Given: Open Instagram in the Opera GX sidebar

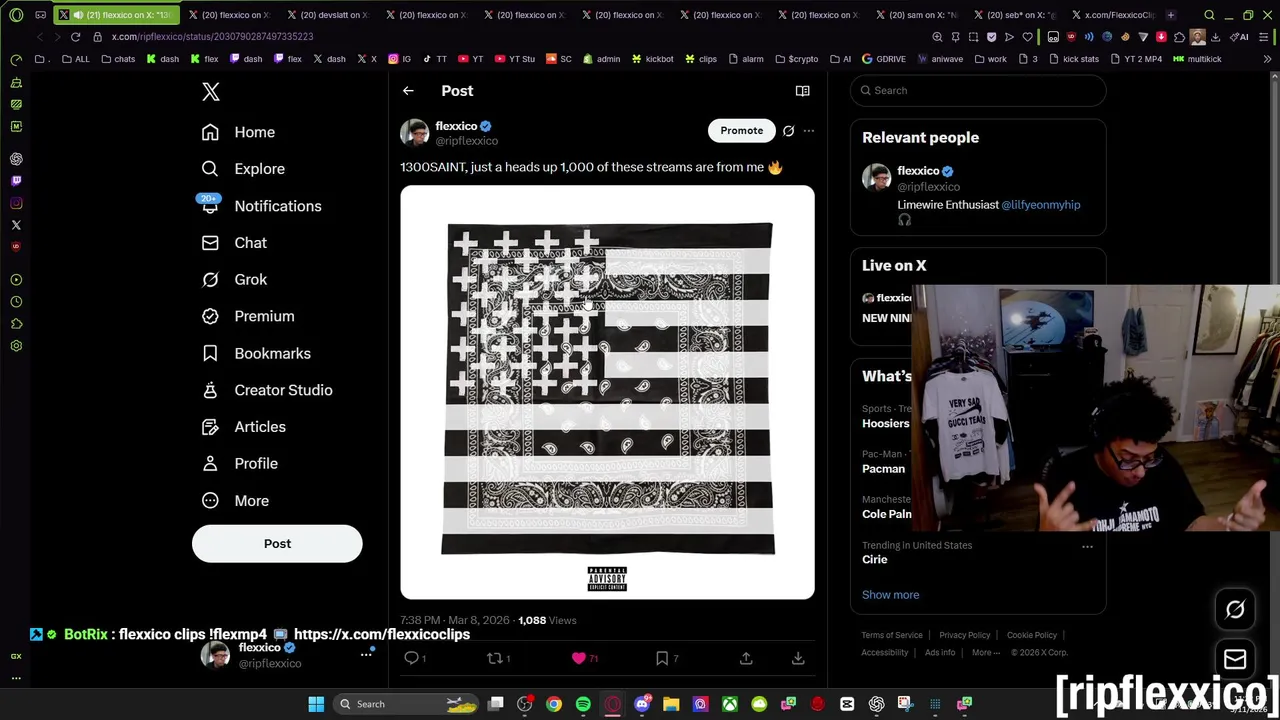Looking at the screenshot, I should 16,203.
